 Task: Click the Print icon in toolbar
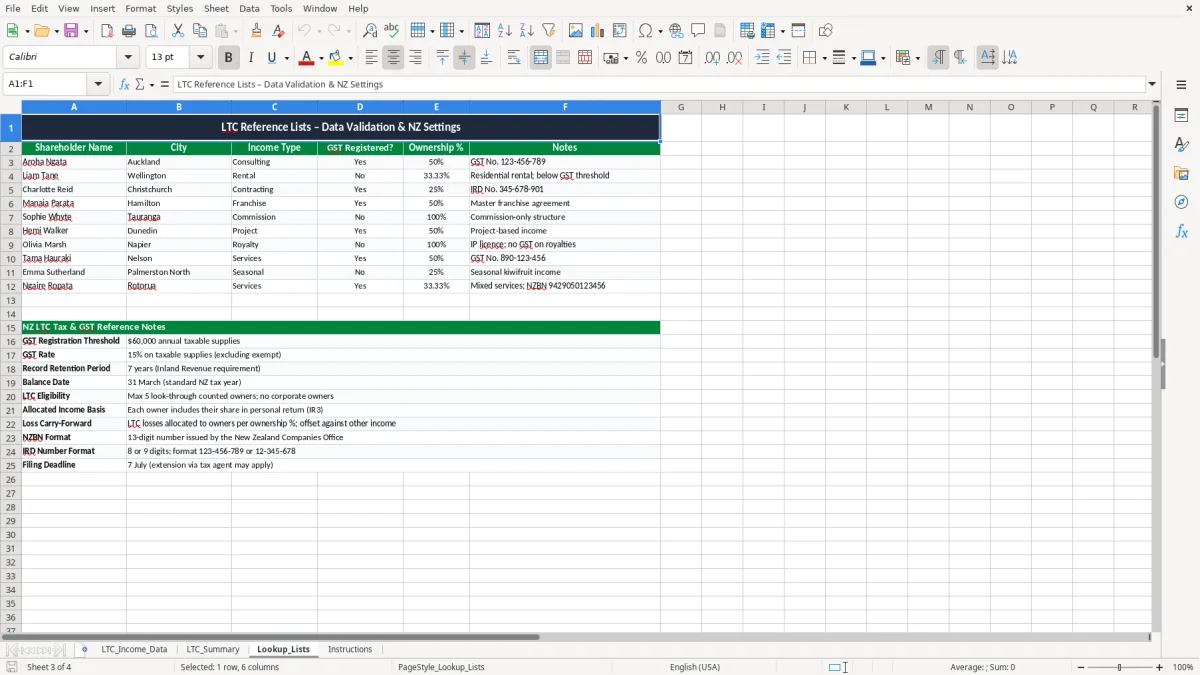129,31
